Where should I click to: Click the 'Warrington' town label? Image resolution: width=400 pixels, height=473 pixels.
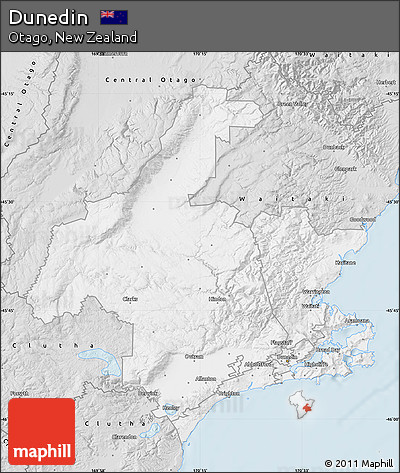click(x=316, y=292)
